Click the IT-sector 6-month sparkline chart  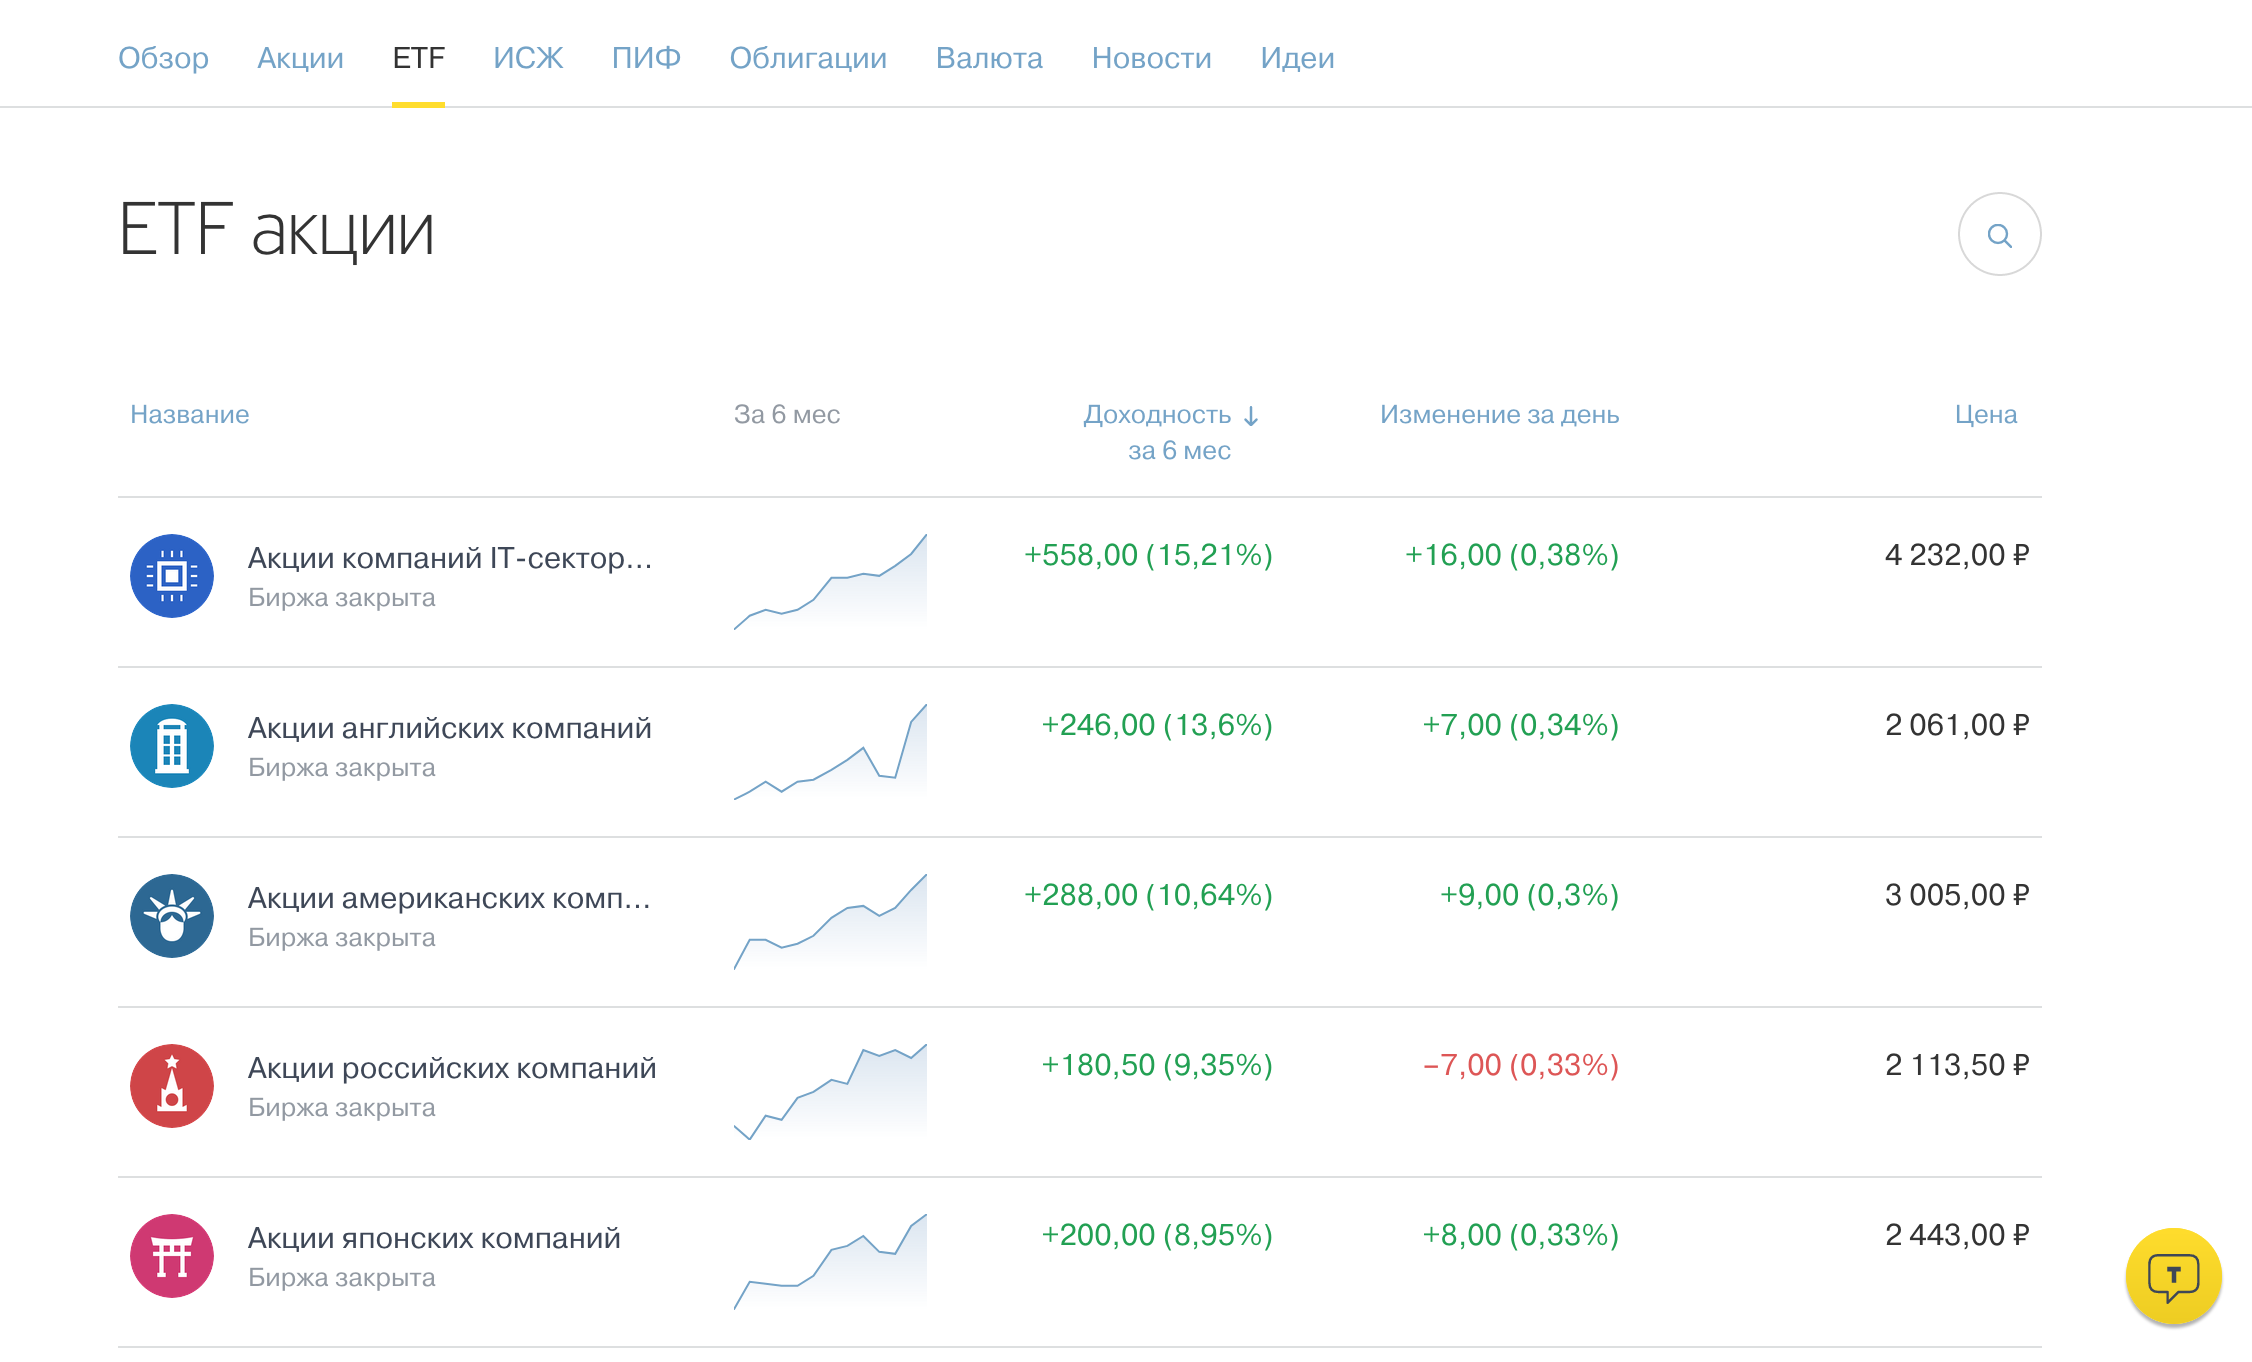830,582
